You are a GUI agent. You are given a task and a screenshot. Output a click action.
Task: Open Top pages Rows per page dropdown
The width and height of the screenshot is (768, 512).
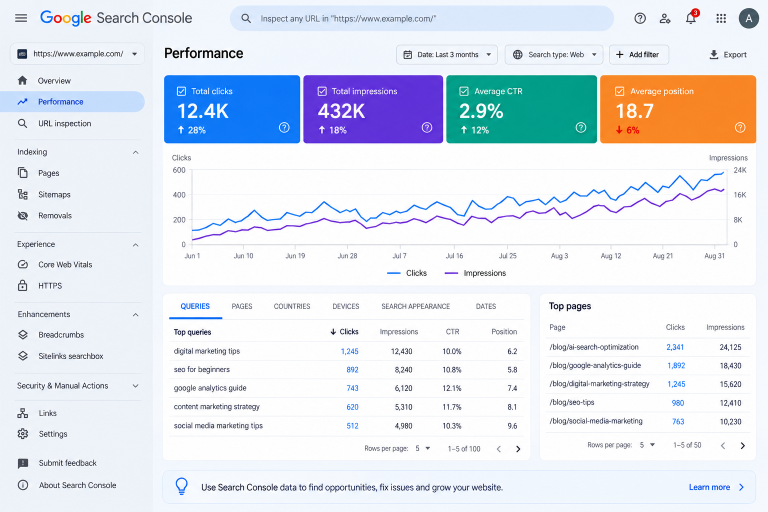click(x=647, y=445)
